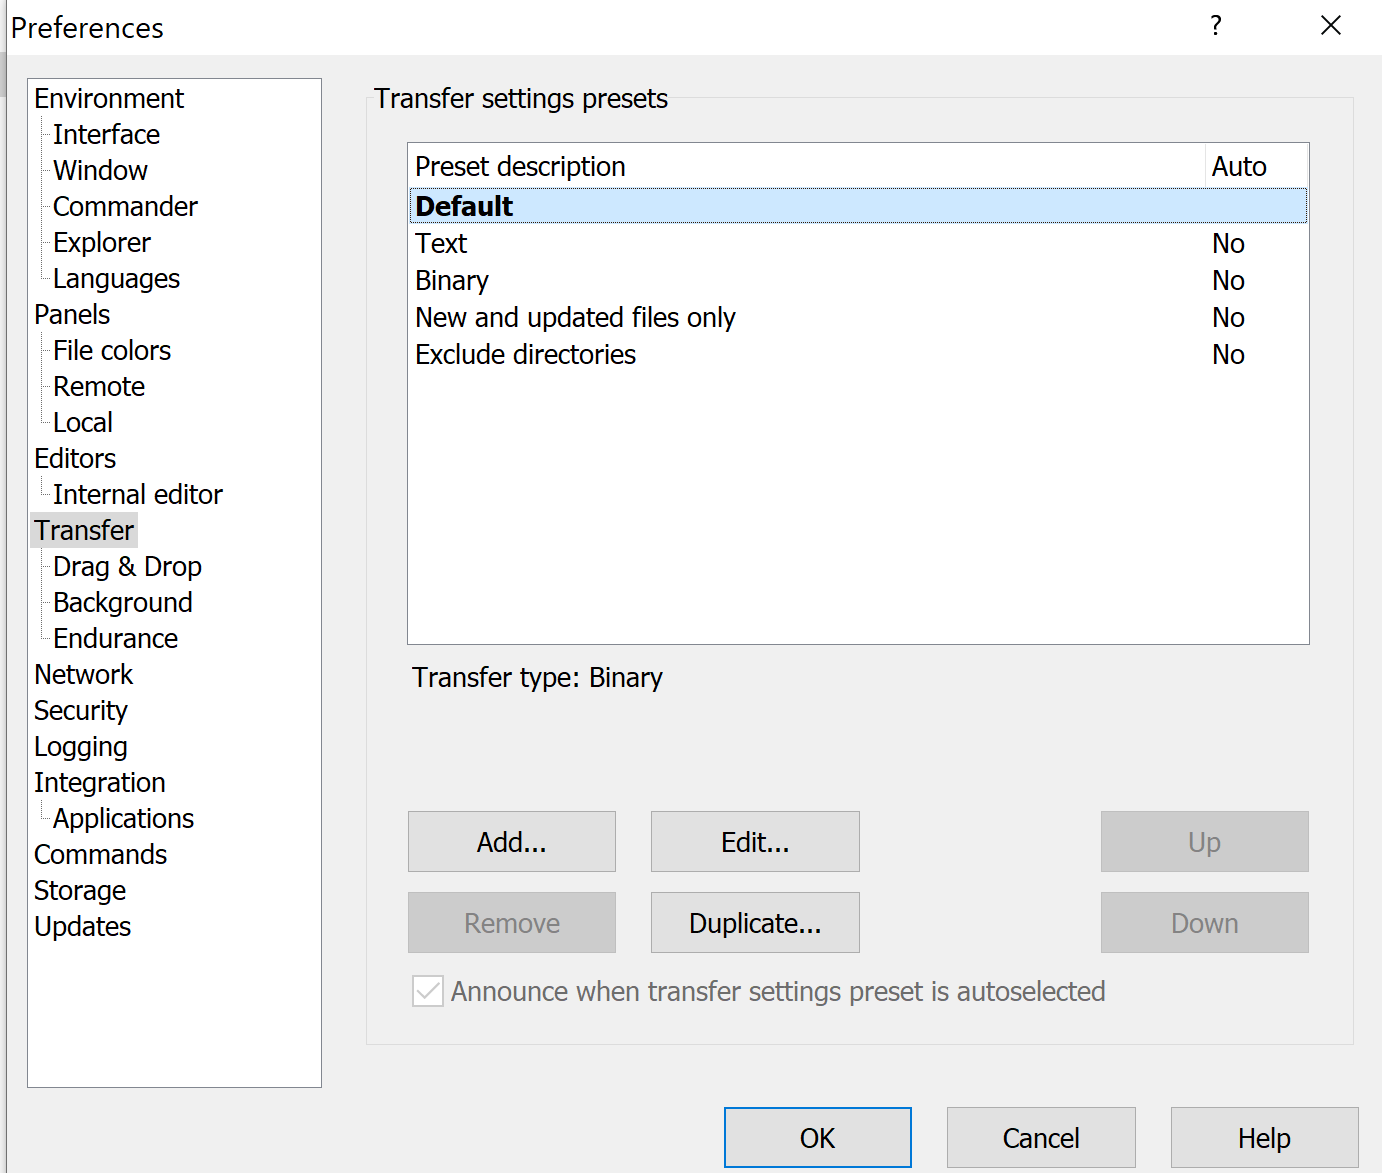The width and height of the screenshot is (1382, 1173).
Task: Open the Environment preferences category
Action: pos(109,99)
